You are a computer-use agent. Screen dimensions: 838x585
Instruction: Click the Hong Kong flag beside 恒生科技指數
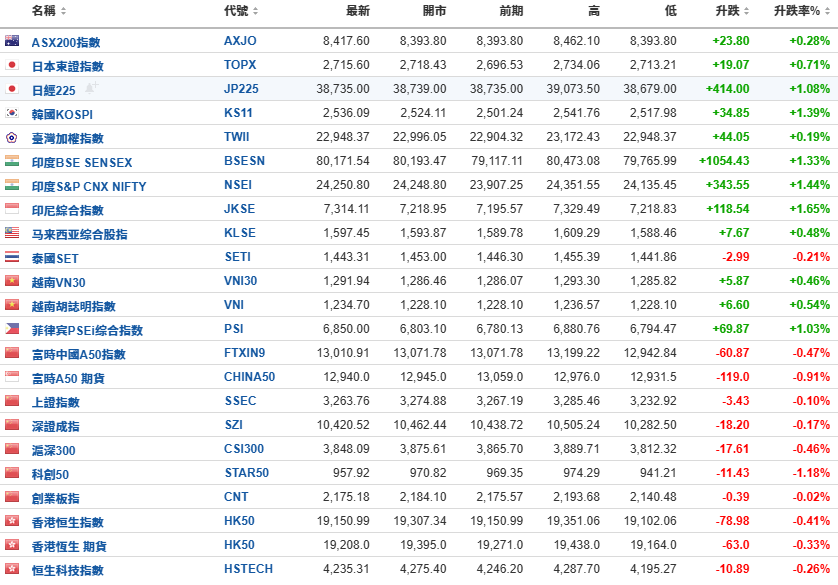pyautogui.click(x=12, y=568)
